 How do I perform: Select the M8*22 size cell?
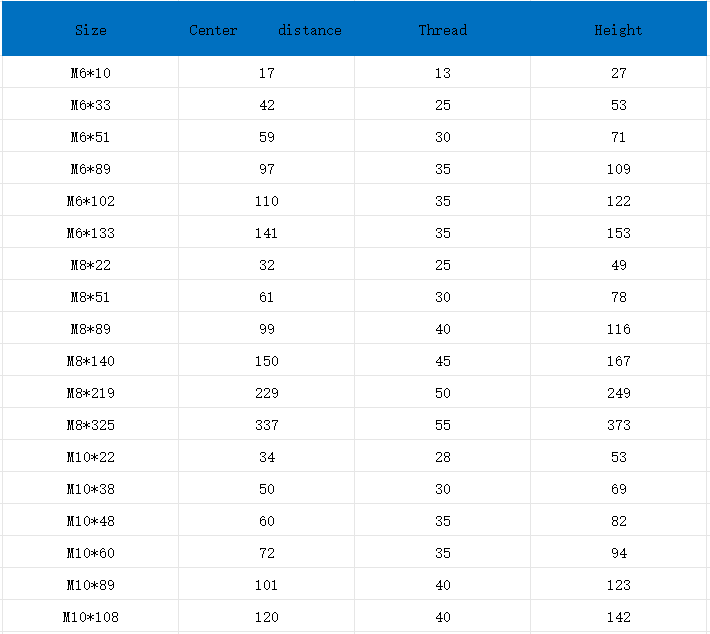(91, 265)
